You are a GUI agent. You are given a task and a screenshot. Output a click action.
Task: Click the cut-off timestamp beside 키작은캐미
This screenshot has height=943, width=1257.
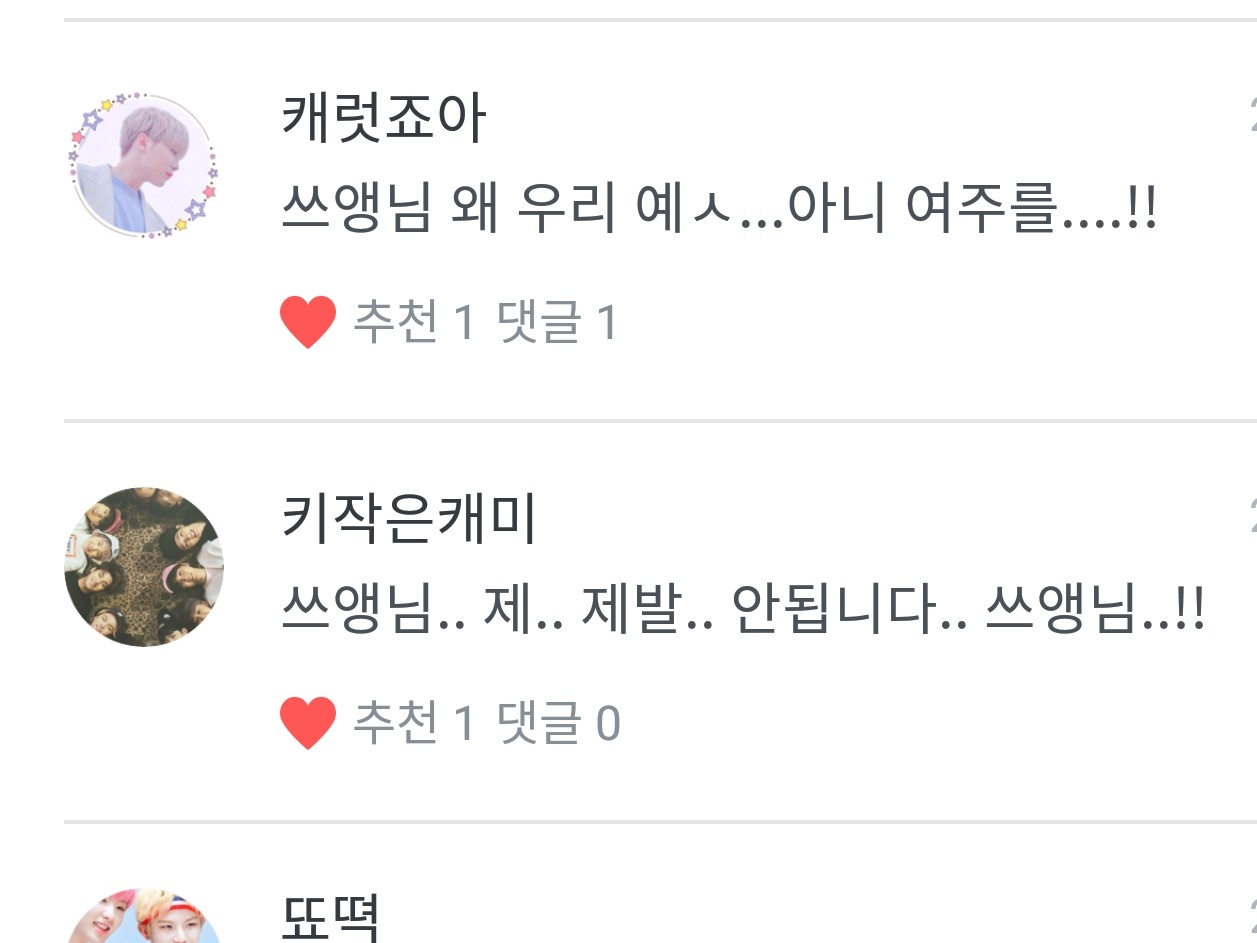1252,519
